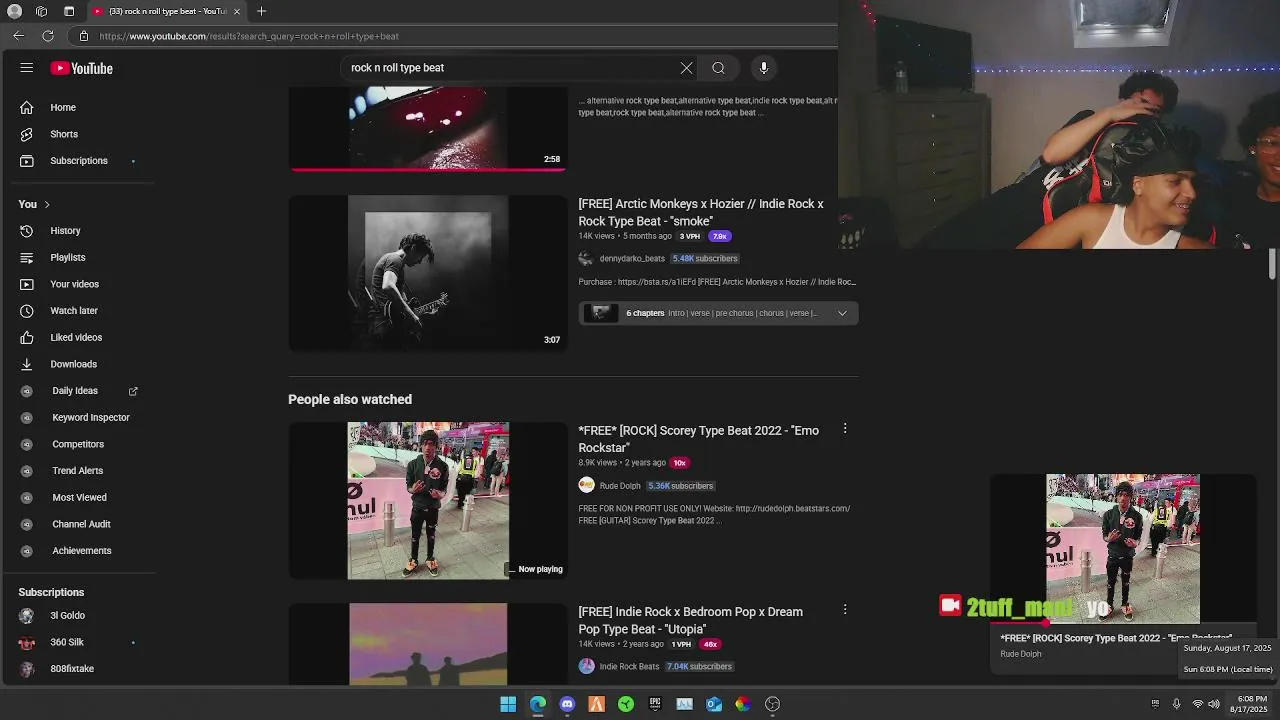1280x720 pixels.
Task: Click the 7.04K subscribers badge
Action: (x=699, y=666)
